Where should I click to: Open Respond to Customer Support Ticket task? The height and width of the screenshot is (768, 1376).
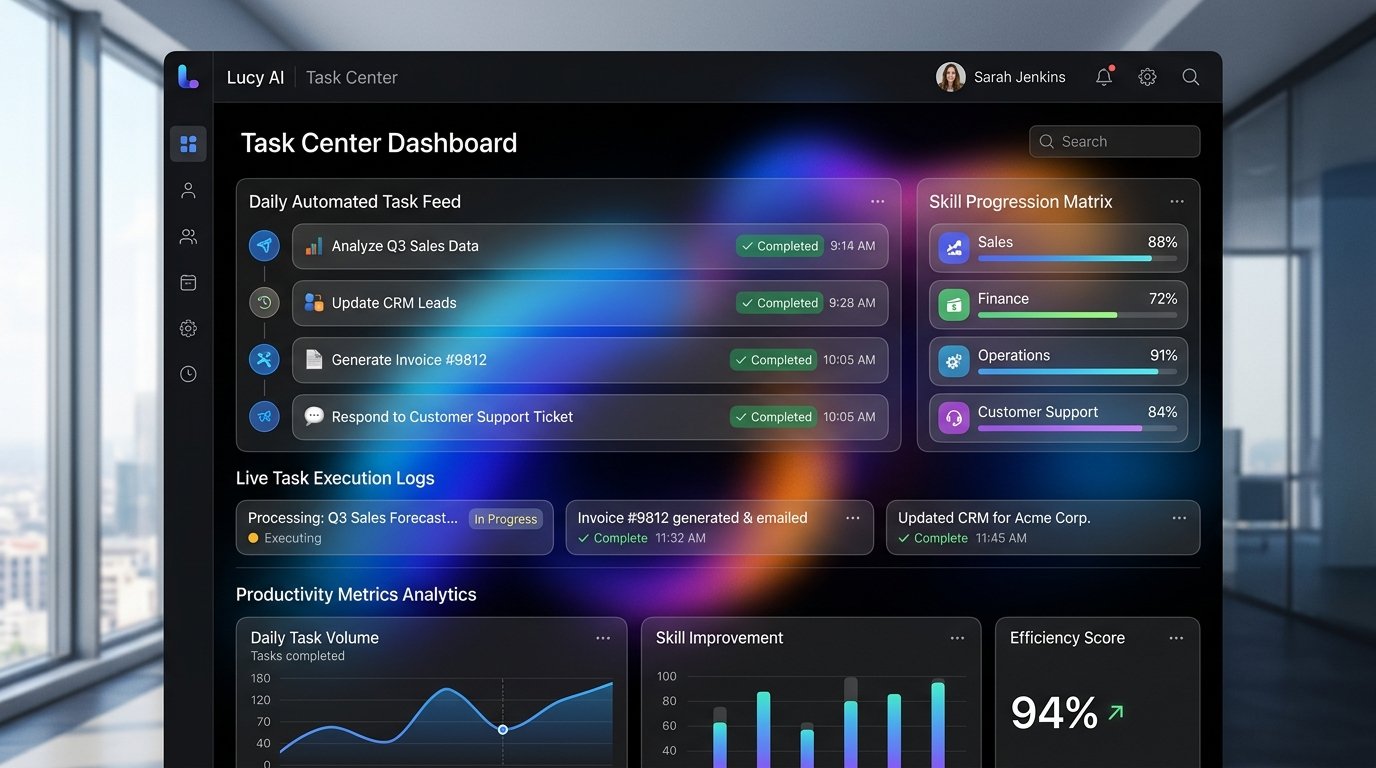click(590, 417)
